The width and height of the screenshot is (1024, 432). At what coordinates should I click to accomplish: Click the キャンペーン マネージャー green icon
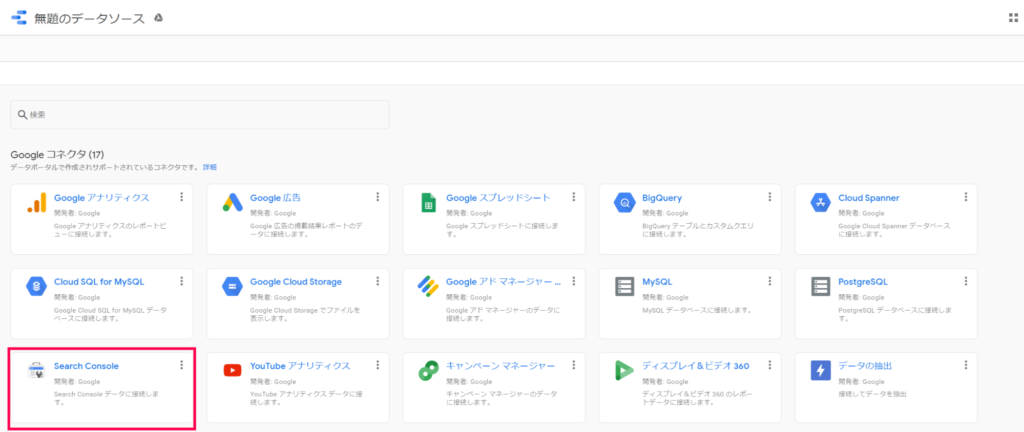pos(428,371)
